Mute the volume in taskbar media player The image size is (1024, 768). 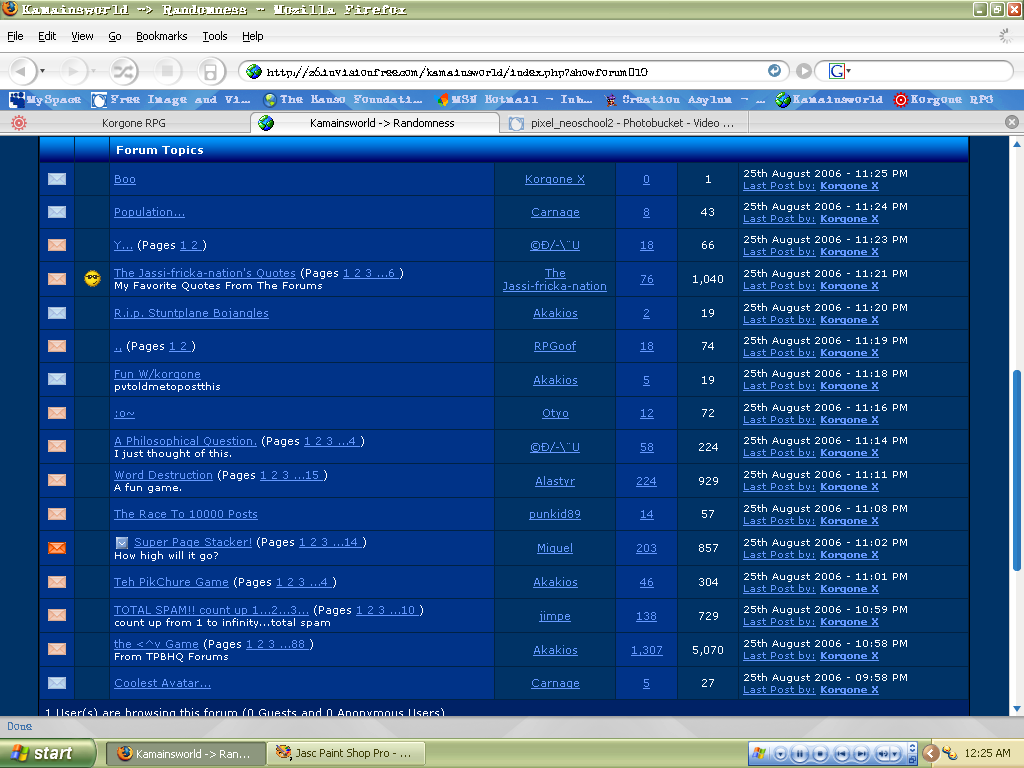(x=882, y=754)
